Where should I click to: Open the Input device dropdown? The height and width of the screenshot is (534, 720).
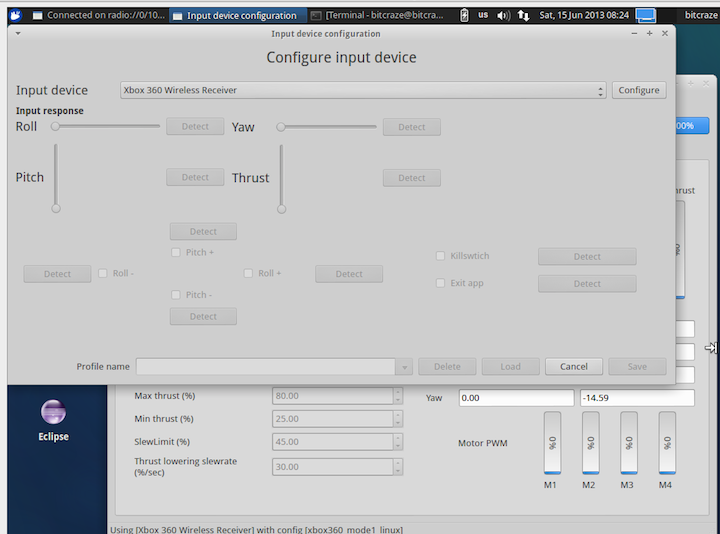363,90
